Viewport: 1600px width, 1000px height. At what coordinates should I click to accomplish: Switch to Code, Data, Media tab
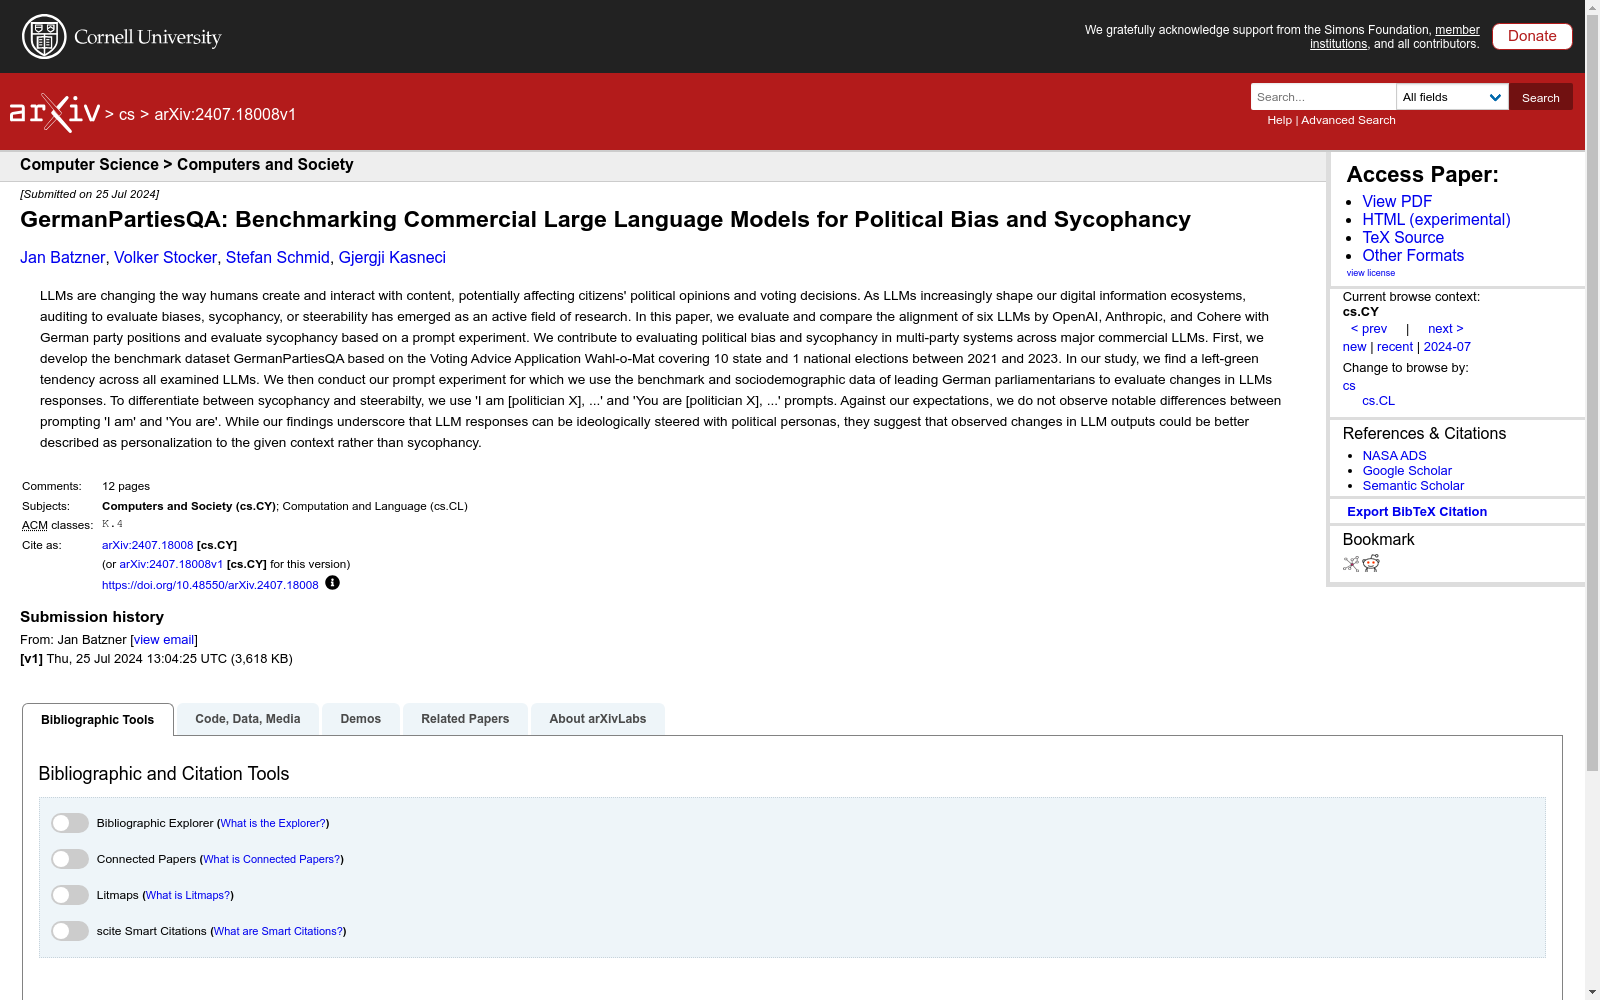pyautogui.click(x=248, y=719)
